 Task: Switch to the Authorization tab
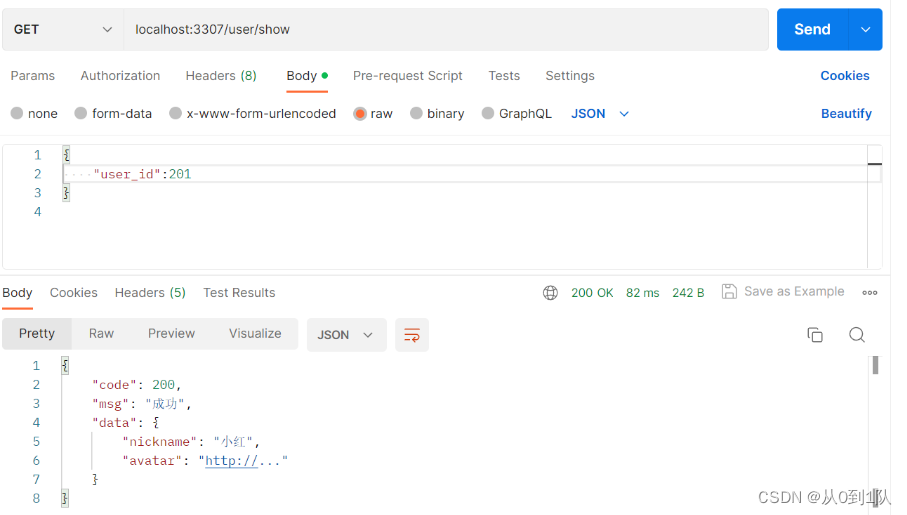click(120, 76)
